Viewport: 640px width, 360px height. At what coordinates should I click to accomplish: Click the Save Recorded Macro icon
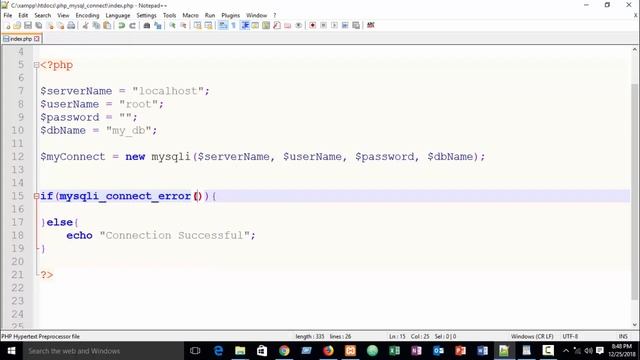tap(356, 26)
